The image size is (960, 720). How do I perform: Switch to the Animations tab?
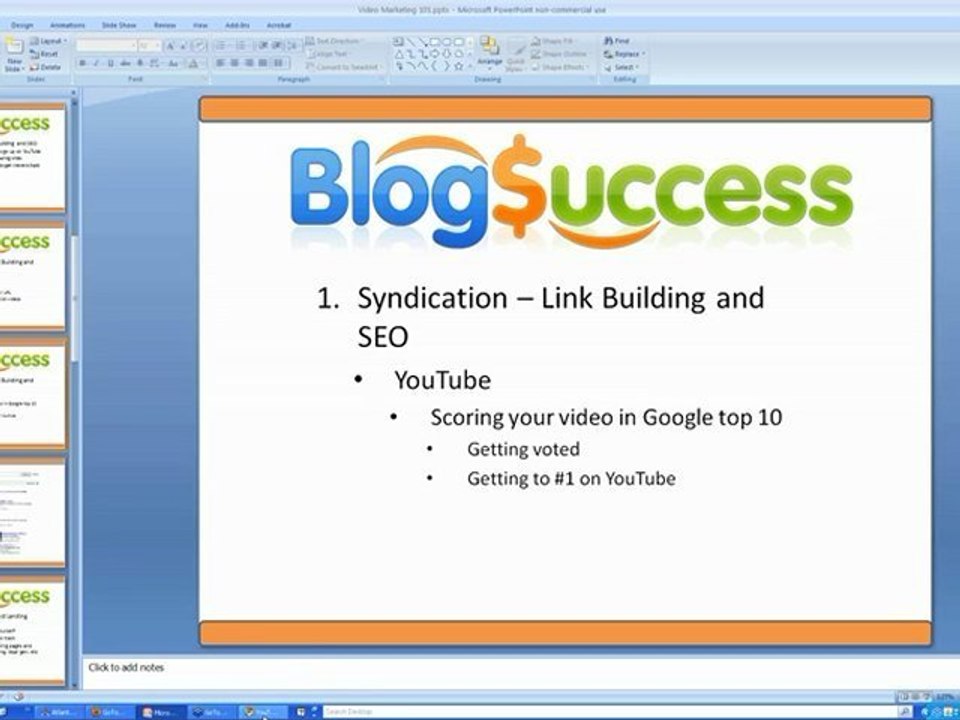tap(67, 25)
